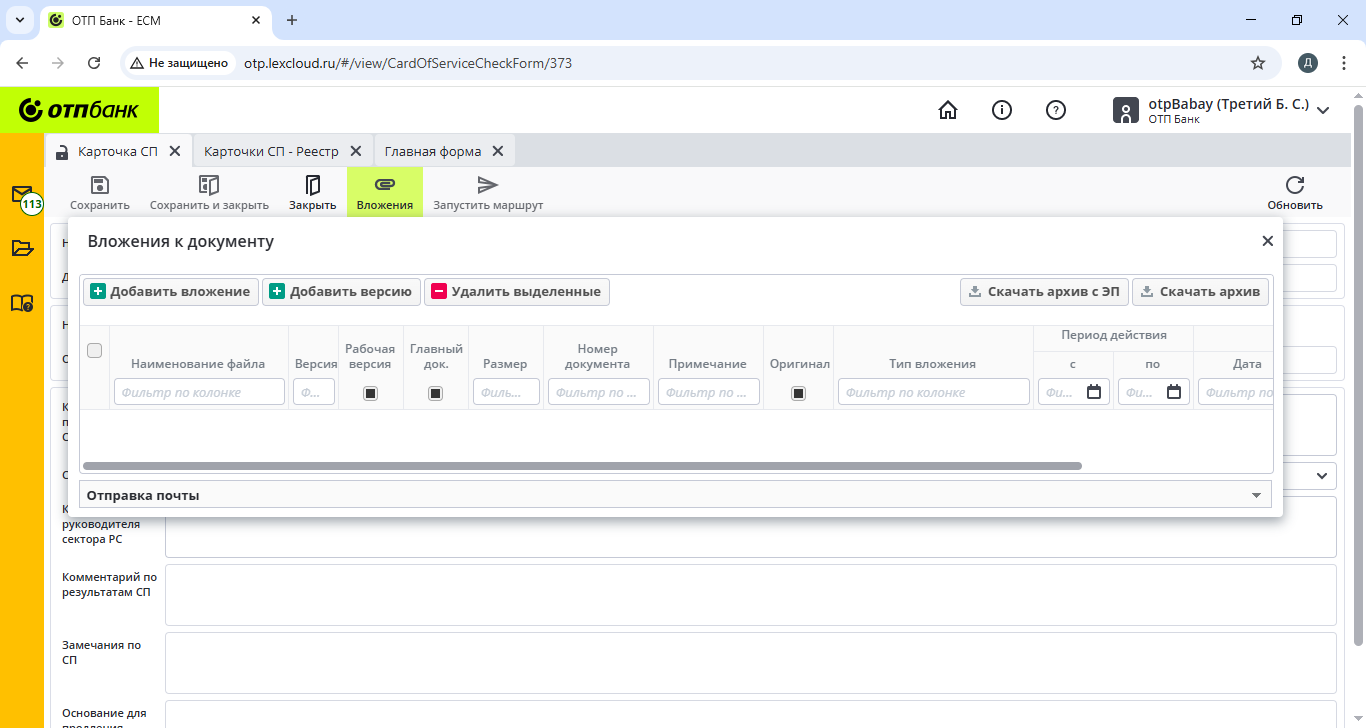Screen dimensions: 1366x728
Task: Go to home page icon
Action: point(948,110)
